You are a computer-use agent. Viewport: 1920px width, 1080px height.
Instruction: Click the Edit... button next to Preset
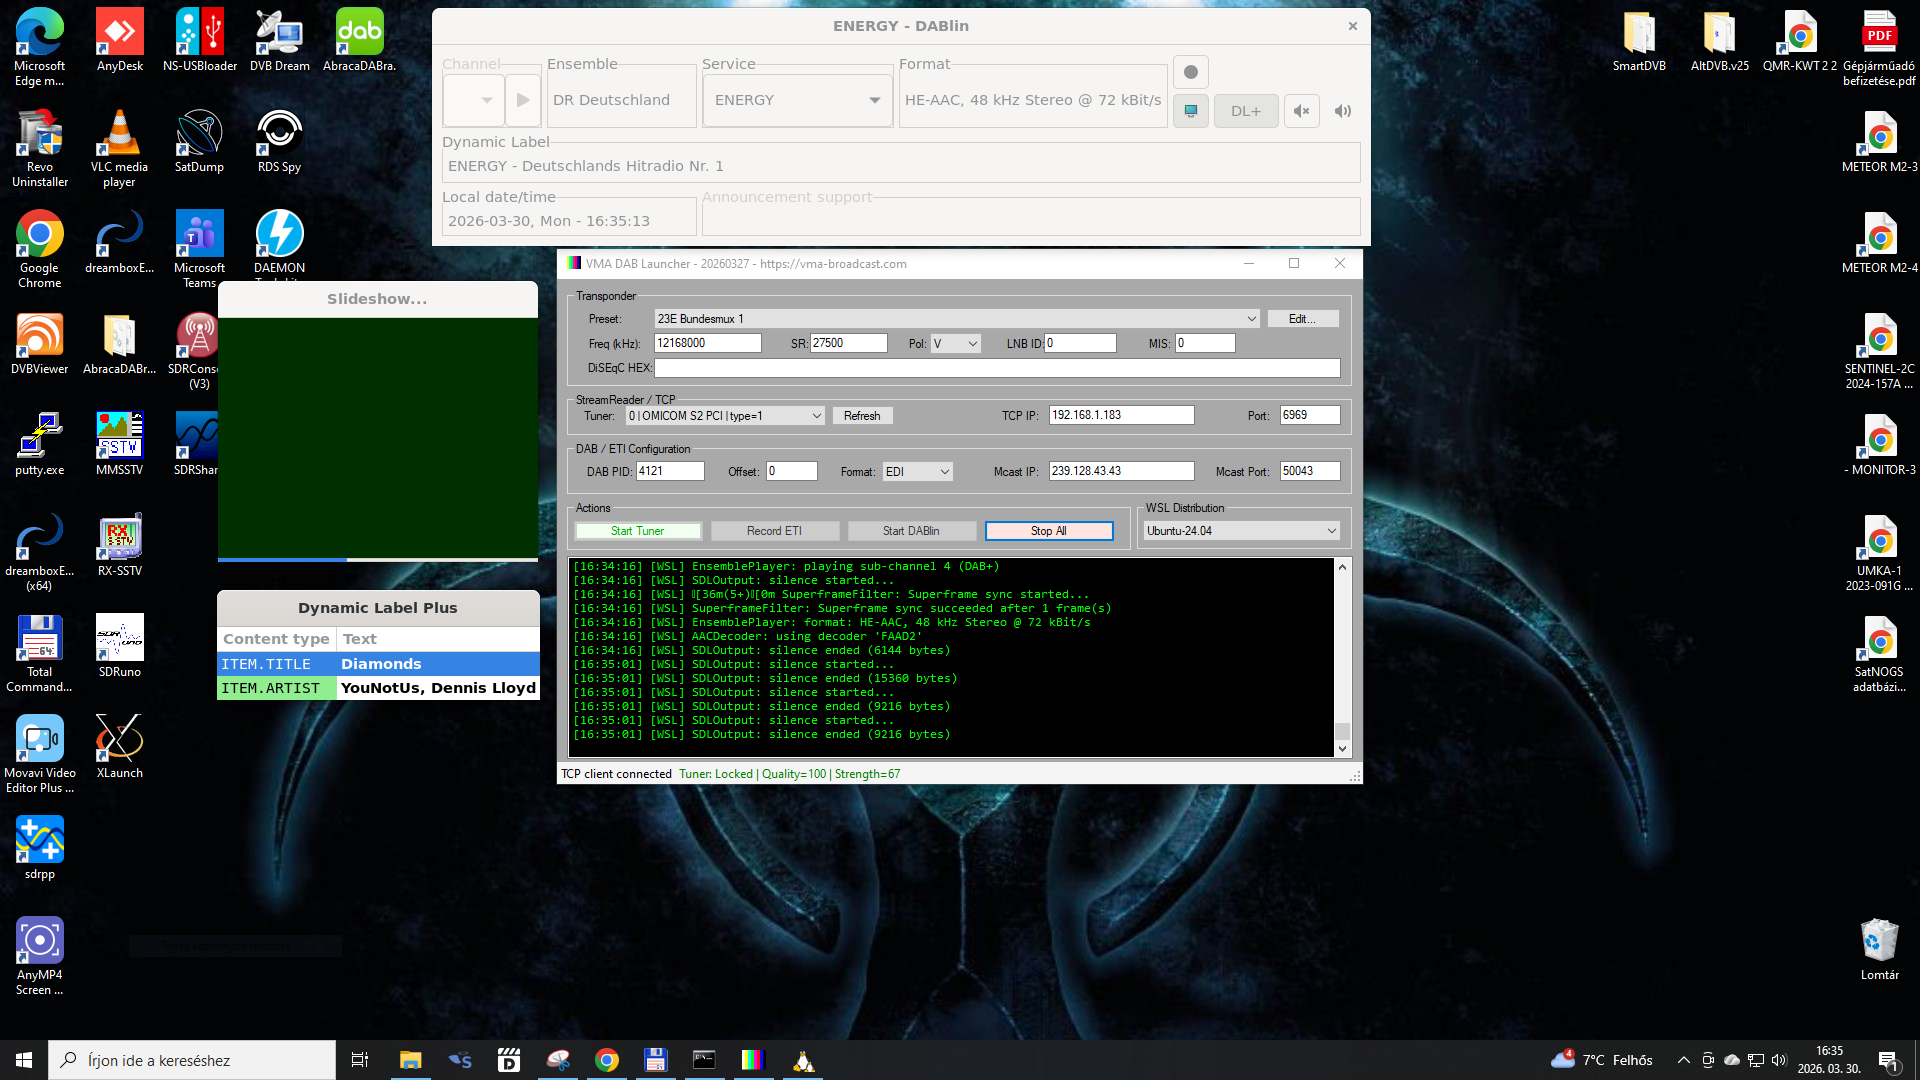coord(1302,319)
